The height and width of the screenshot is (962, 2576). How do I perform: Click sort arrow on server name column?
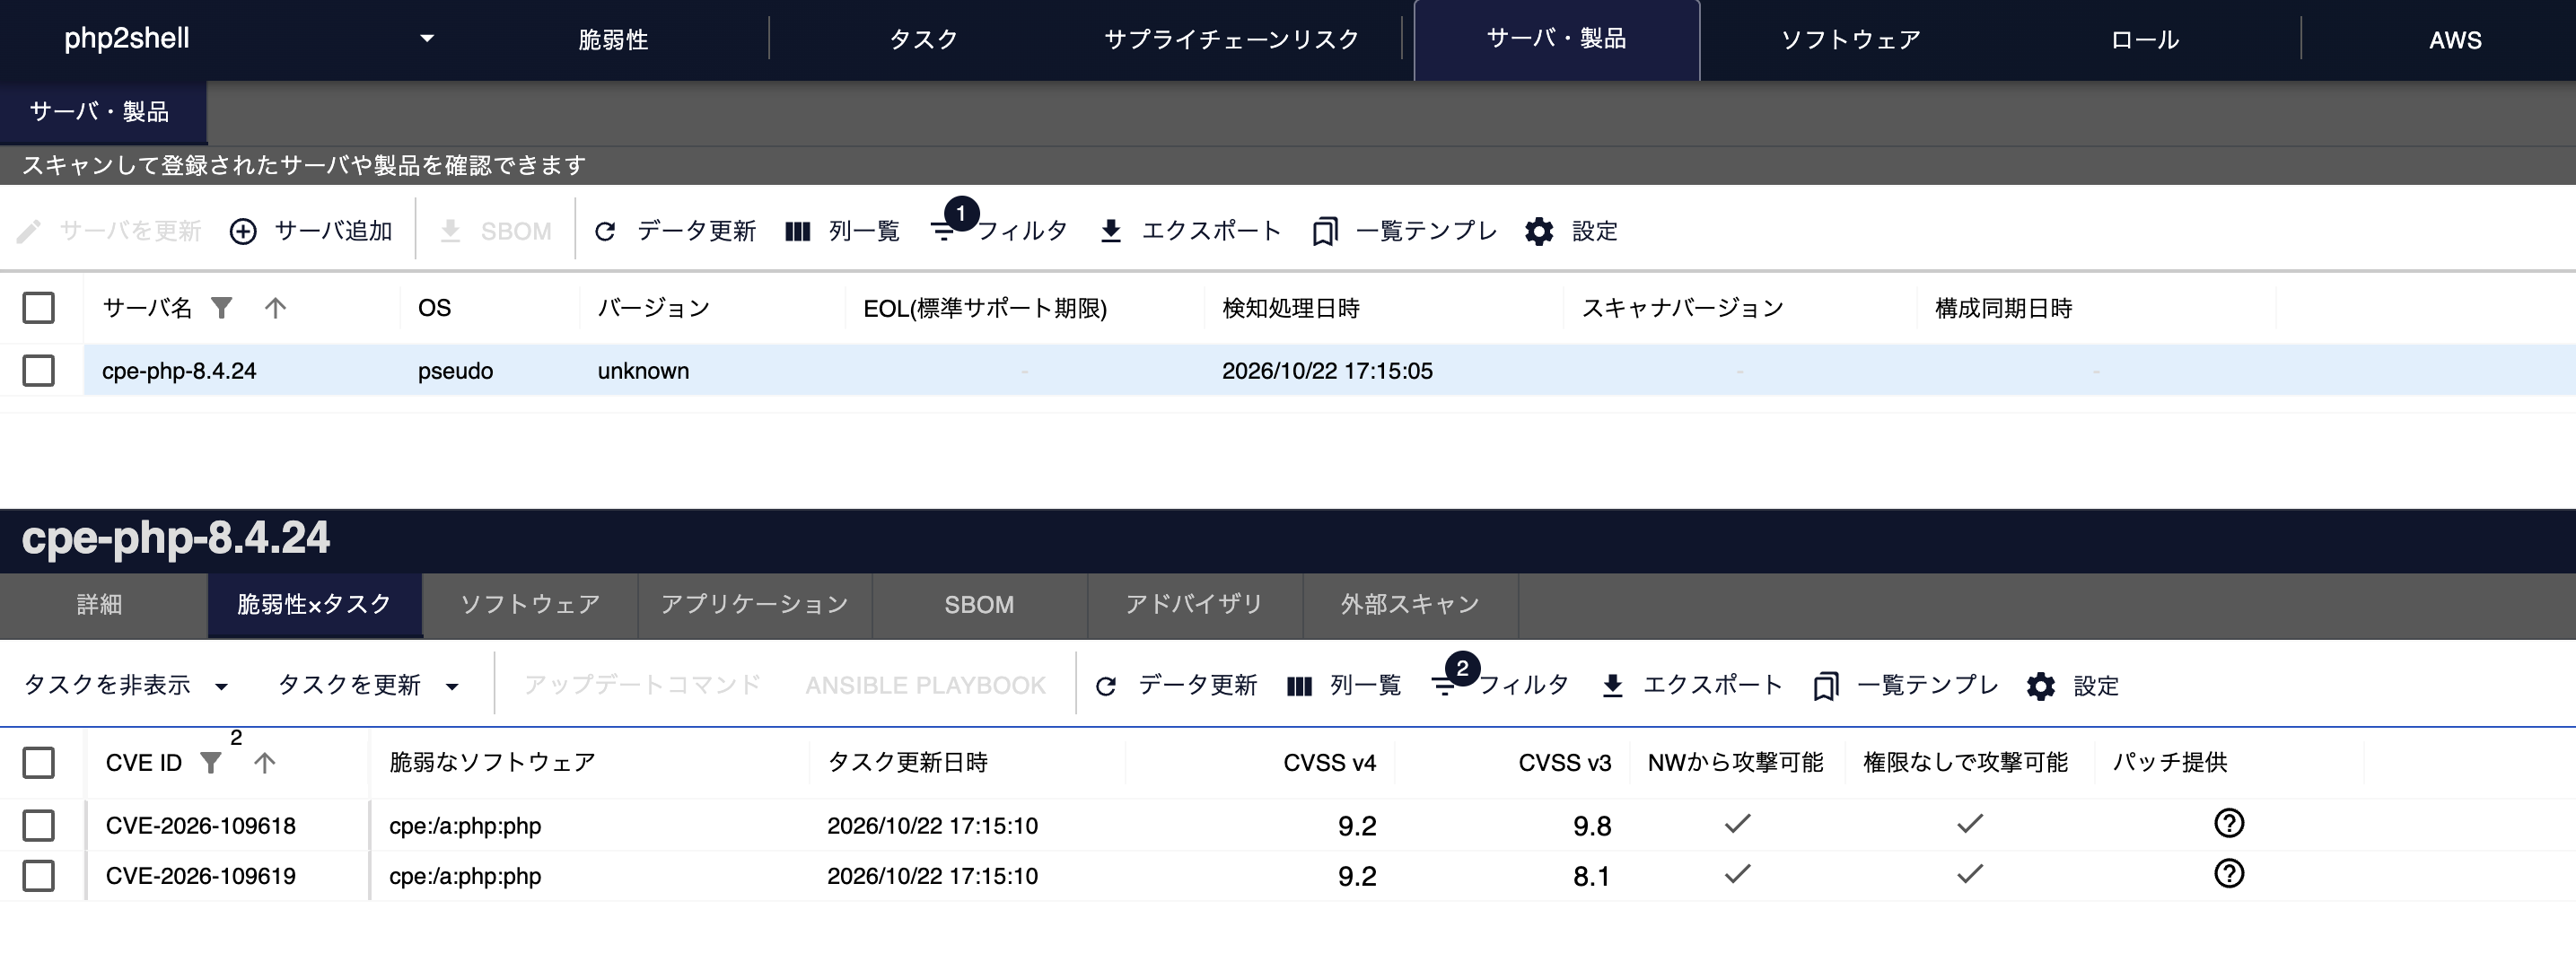[275, 308]
